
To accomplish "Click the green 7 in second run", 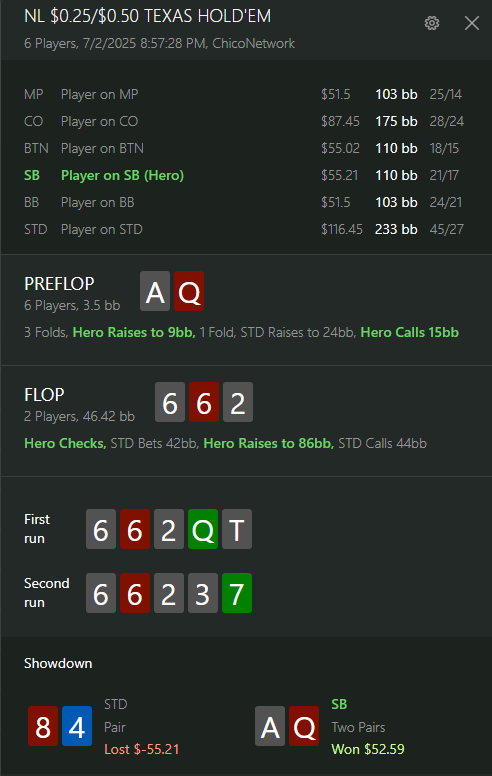I will tap(237, 593).
